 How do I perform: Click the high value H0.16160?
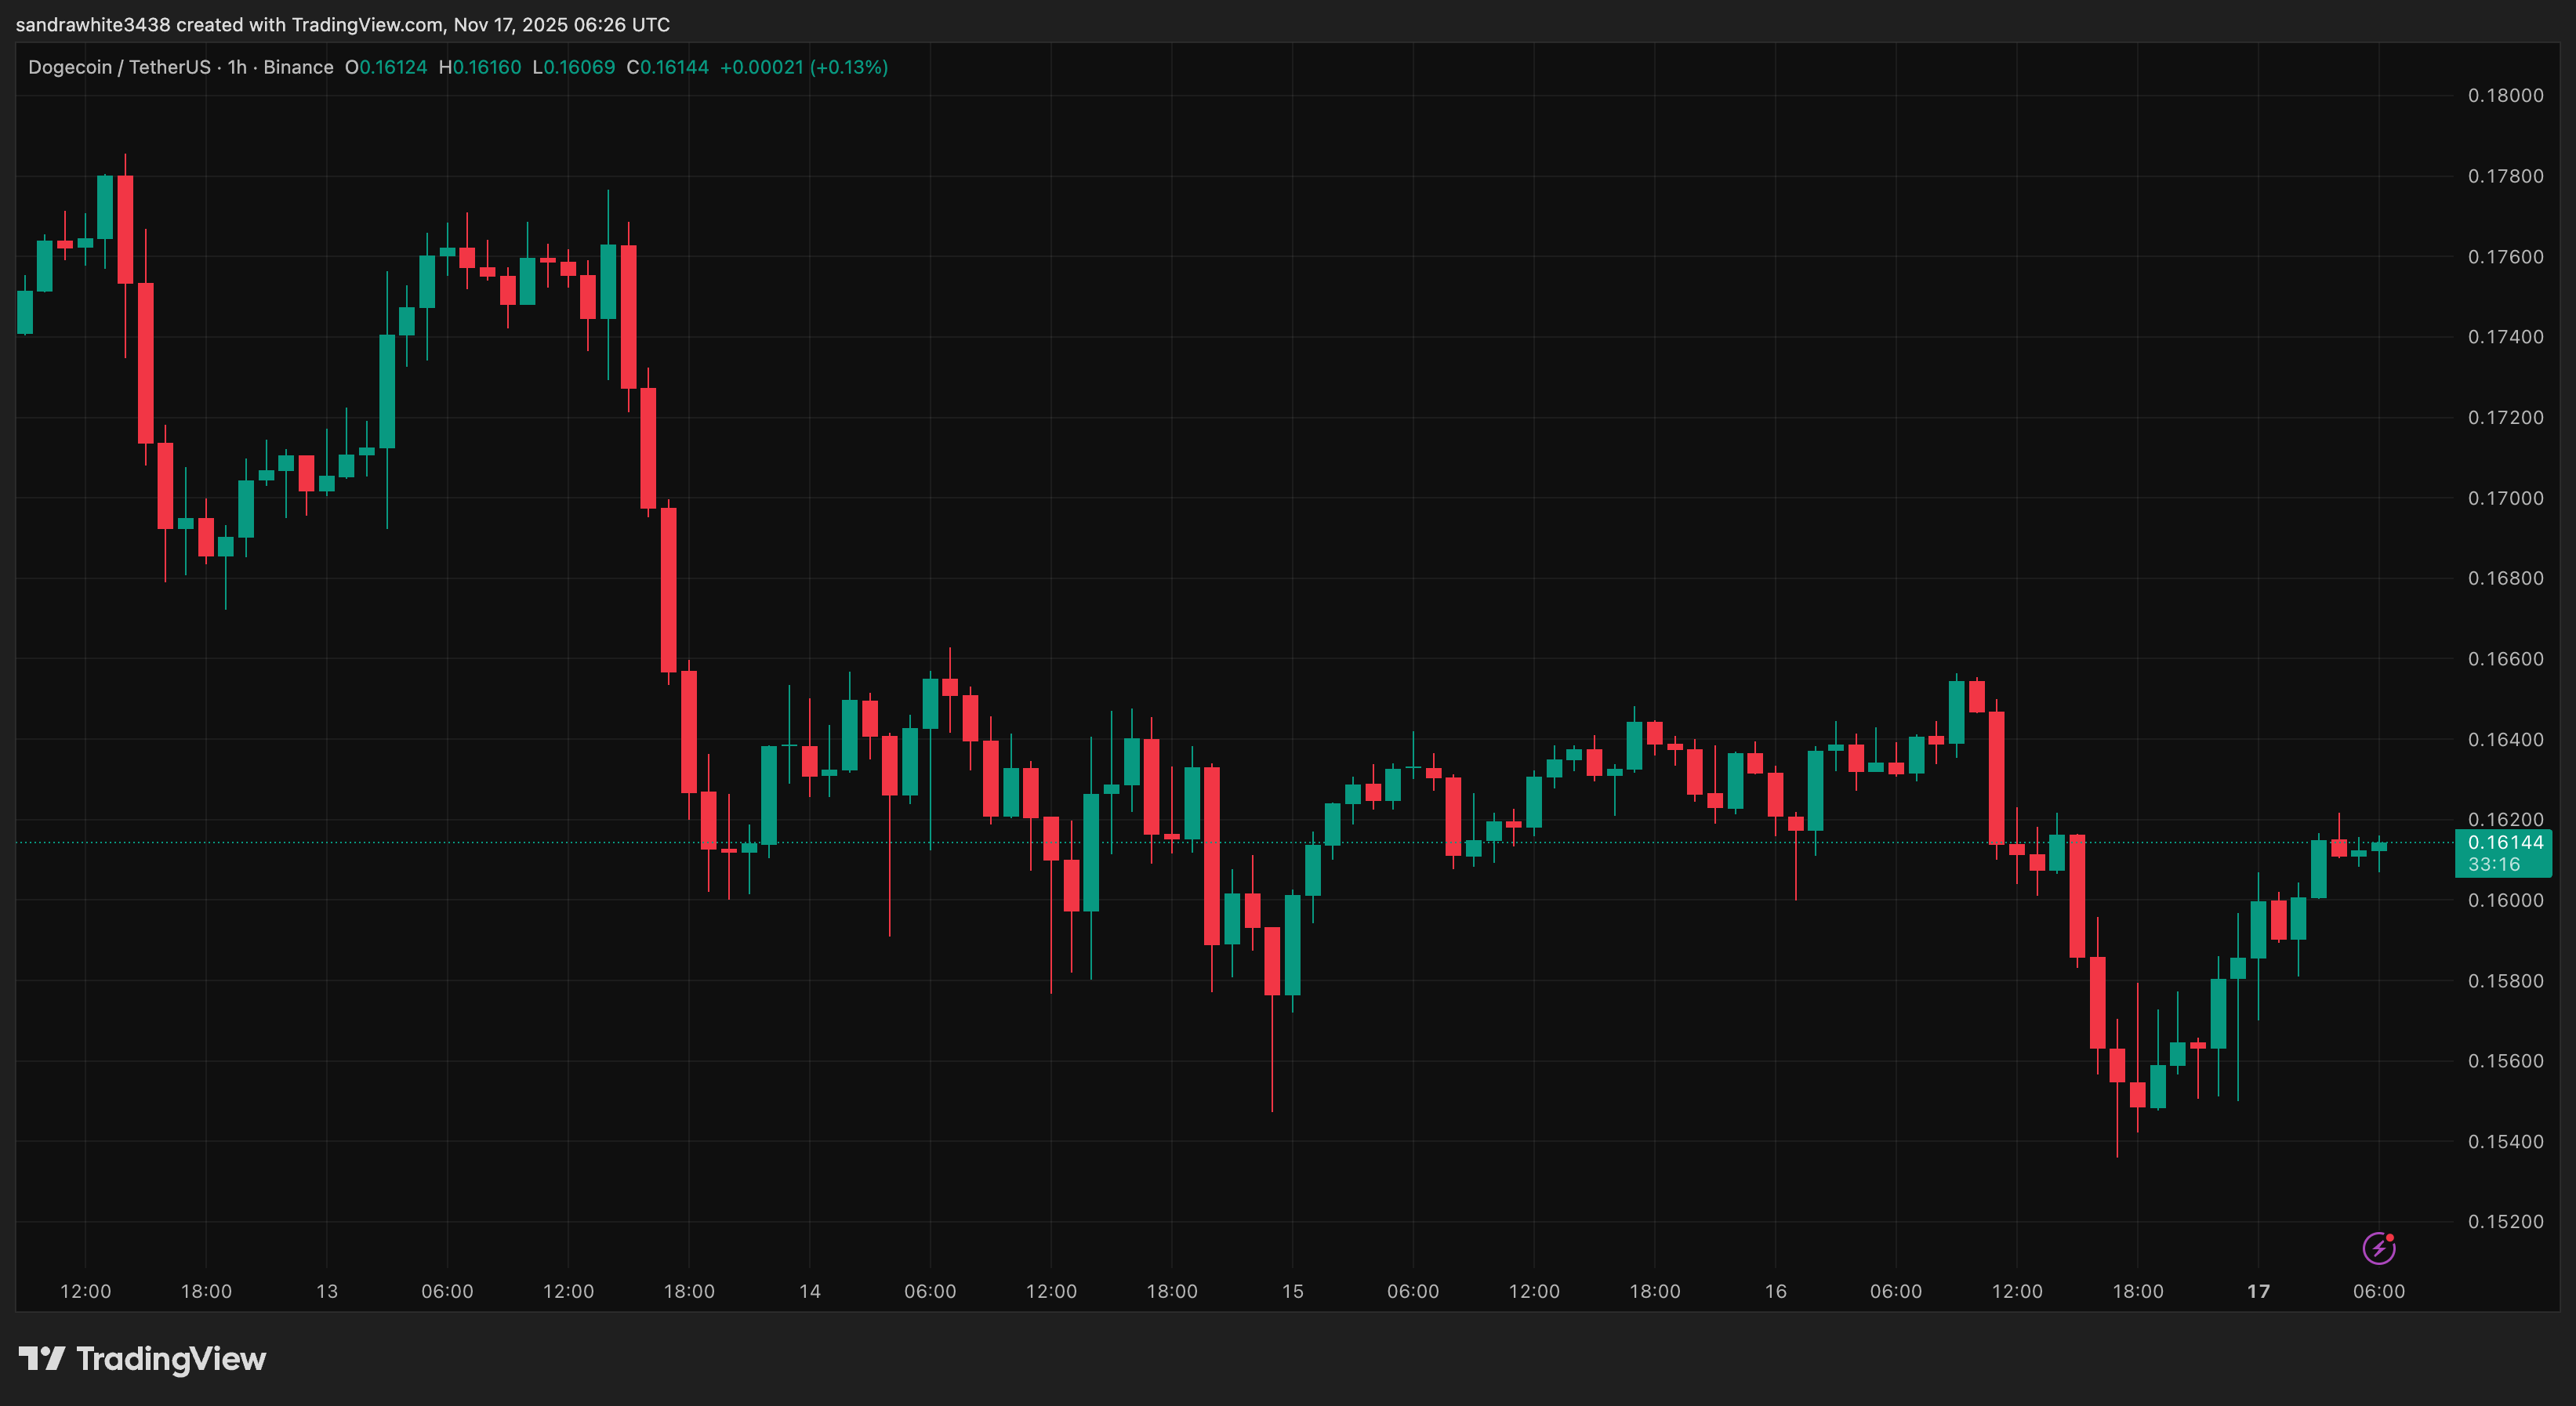[481, 67]
